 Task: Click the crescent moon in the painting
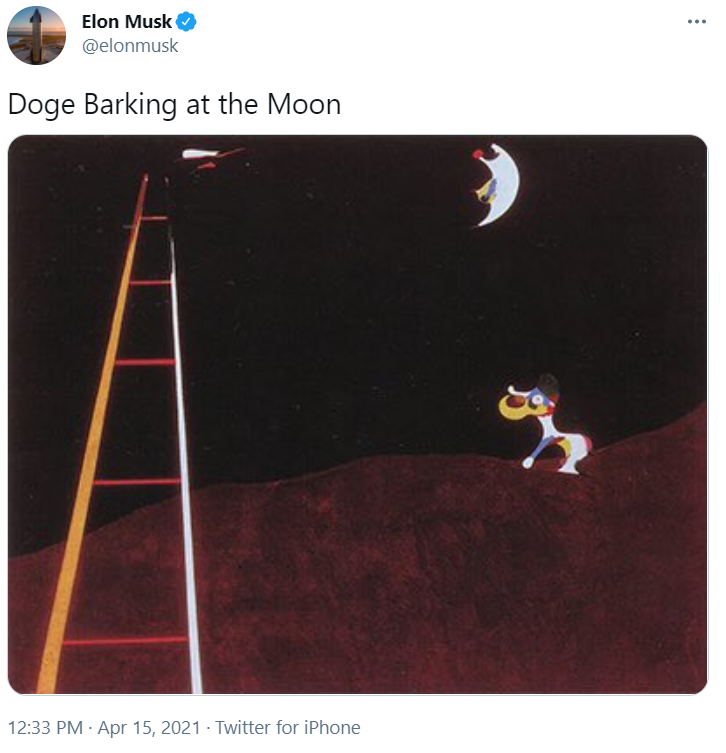tap(498, 185)
